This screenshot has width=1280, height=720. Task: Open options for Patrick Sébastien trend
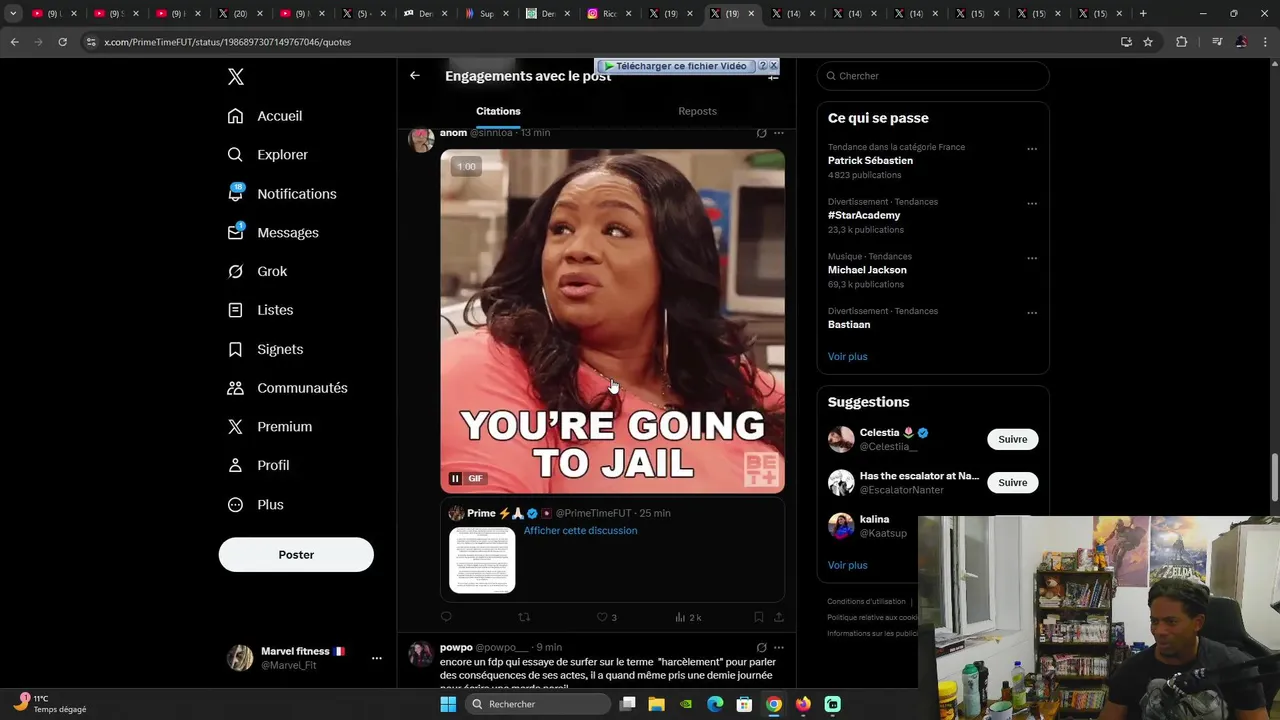1032,149
